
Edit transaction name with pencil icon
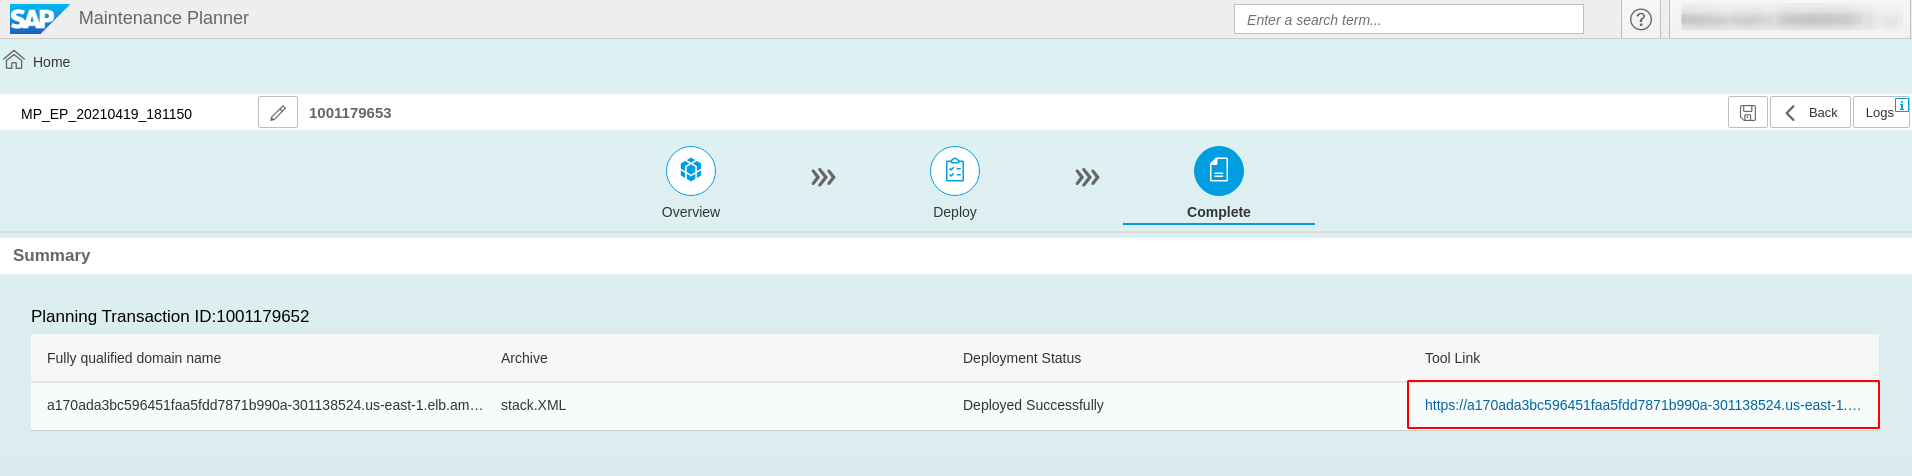278,112
